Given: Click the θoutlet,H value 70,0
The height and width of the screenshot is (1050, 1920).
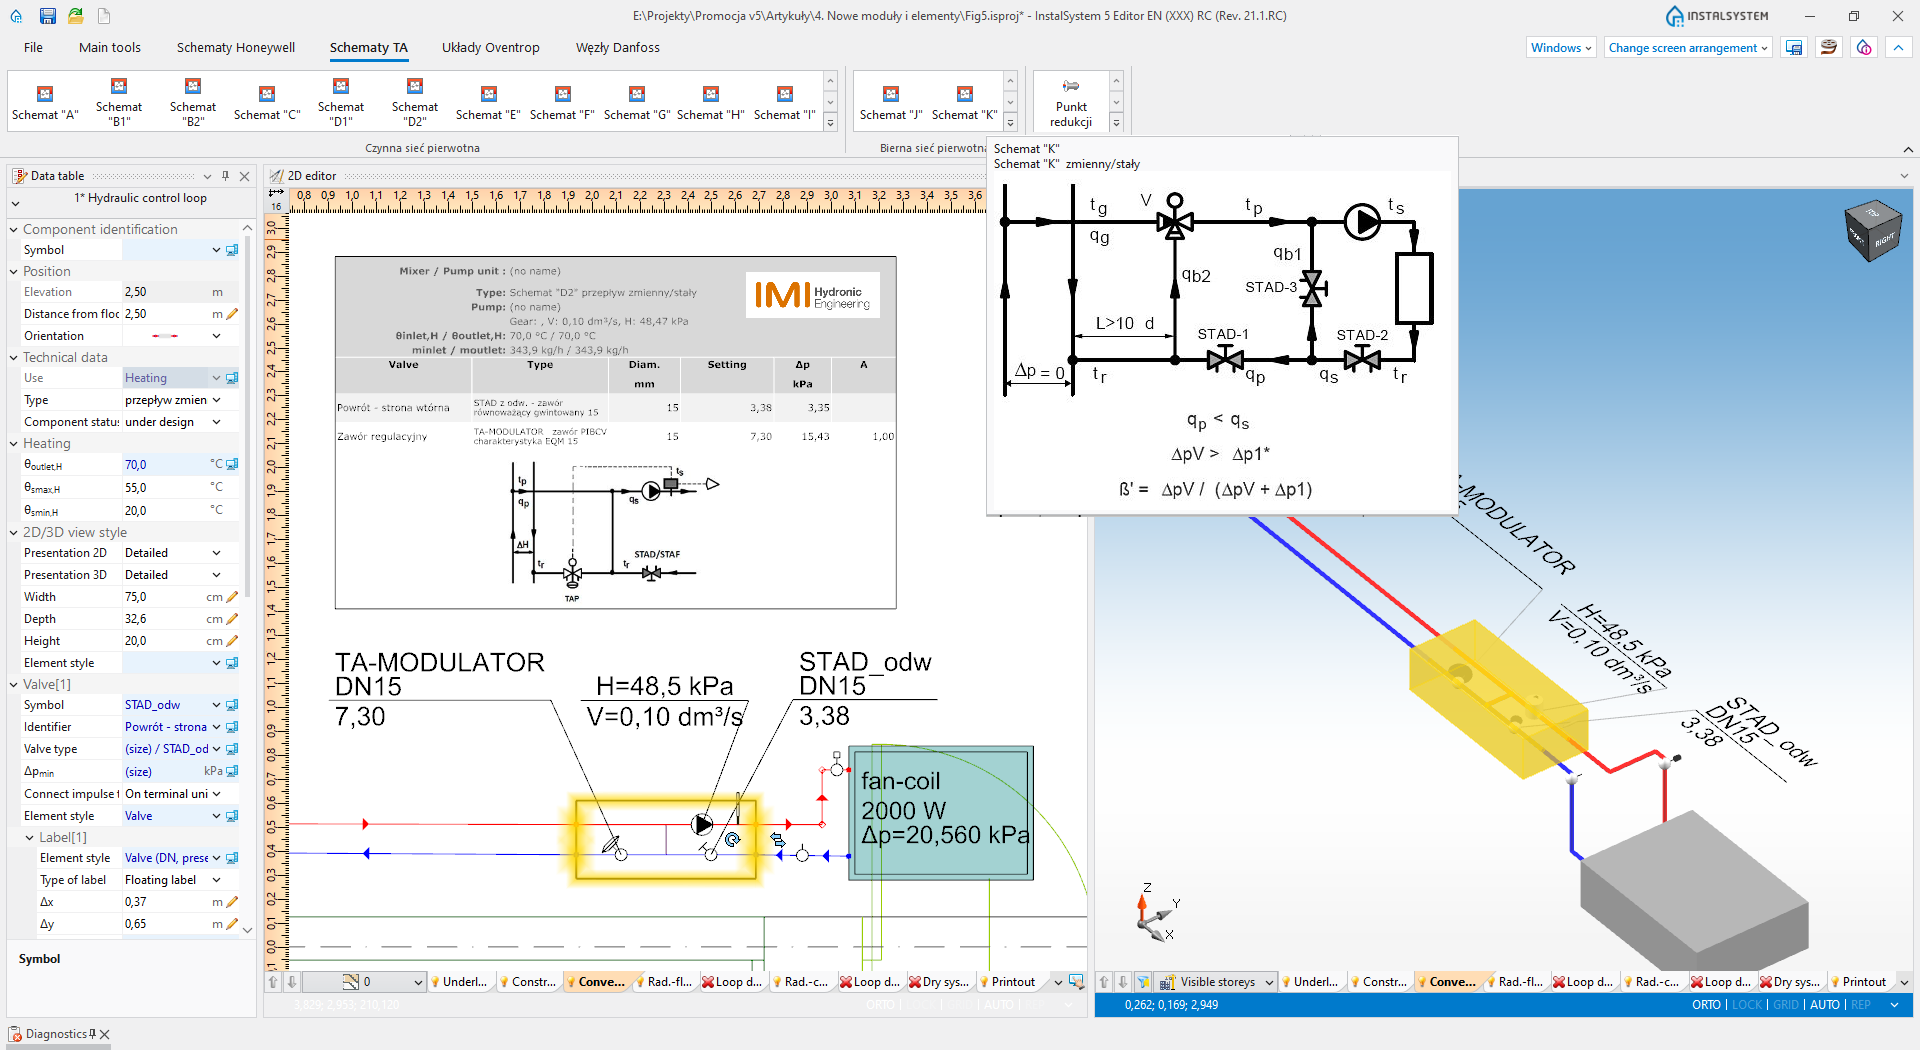Looking at the screenshot, I should [165, 465].
